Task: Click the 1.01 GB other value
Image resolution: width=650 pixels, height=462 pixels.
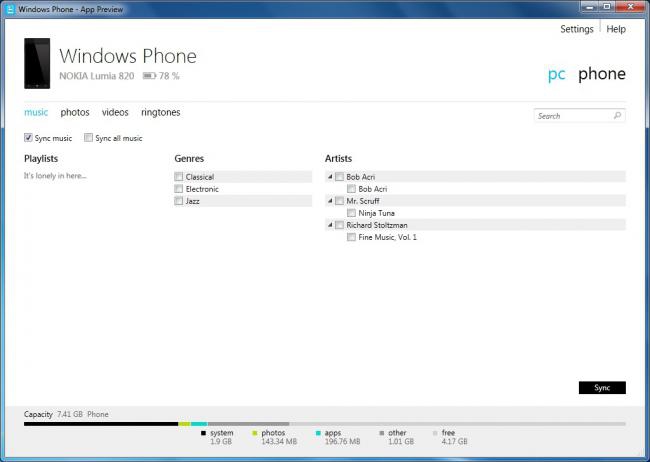Action: tap(401, 442)
